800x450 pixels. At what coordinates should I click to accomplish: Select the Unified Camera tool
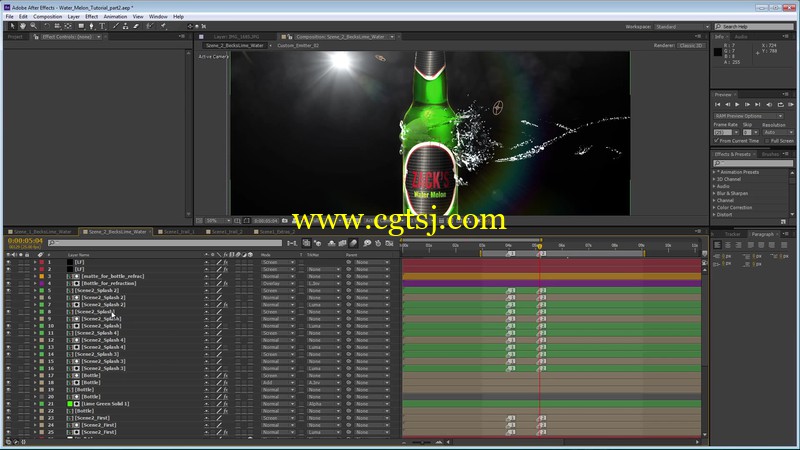(57, 26)
